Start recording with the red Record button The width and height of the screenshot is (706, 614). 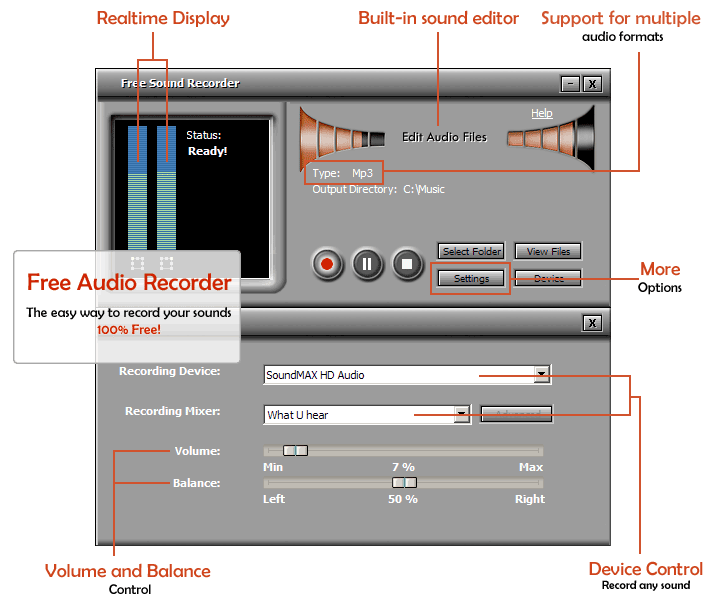tap(327, 265)
